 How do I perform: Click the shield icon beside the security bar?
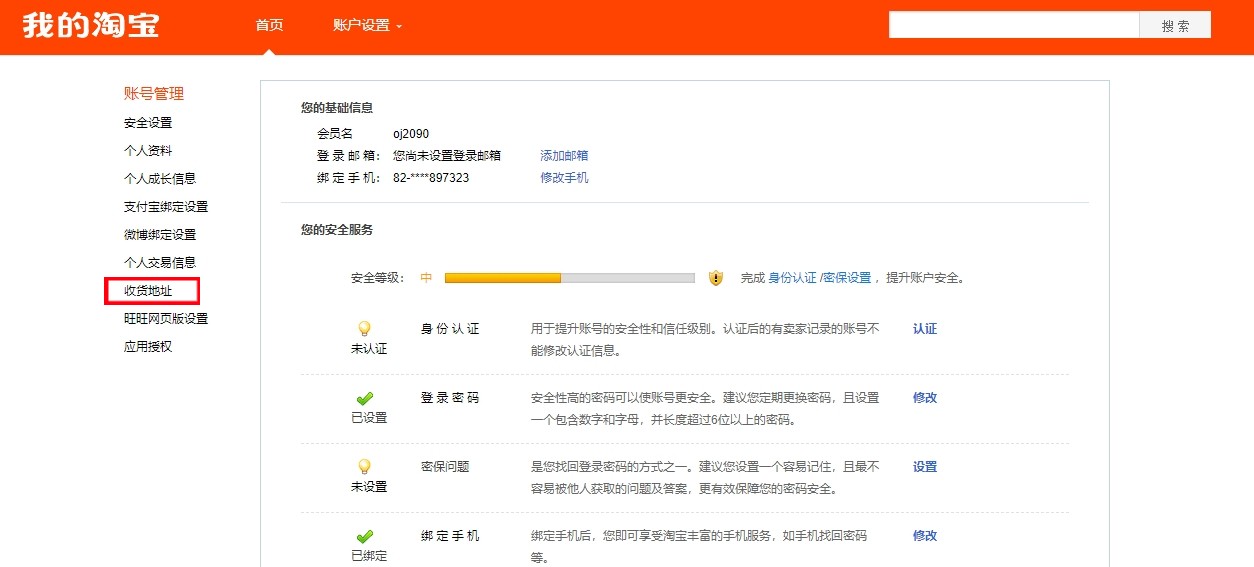pos(716,278)
